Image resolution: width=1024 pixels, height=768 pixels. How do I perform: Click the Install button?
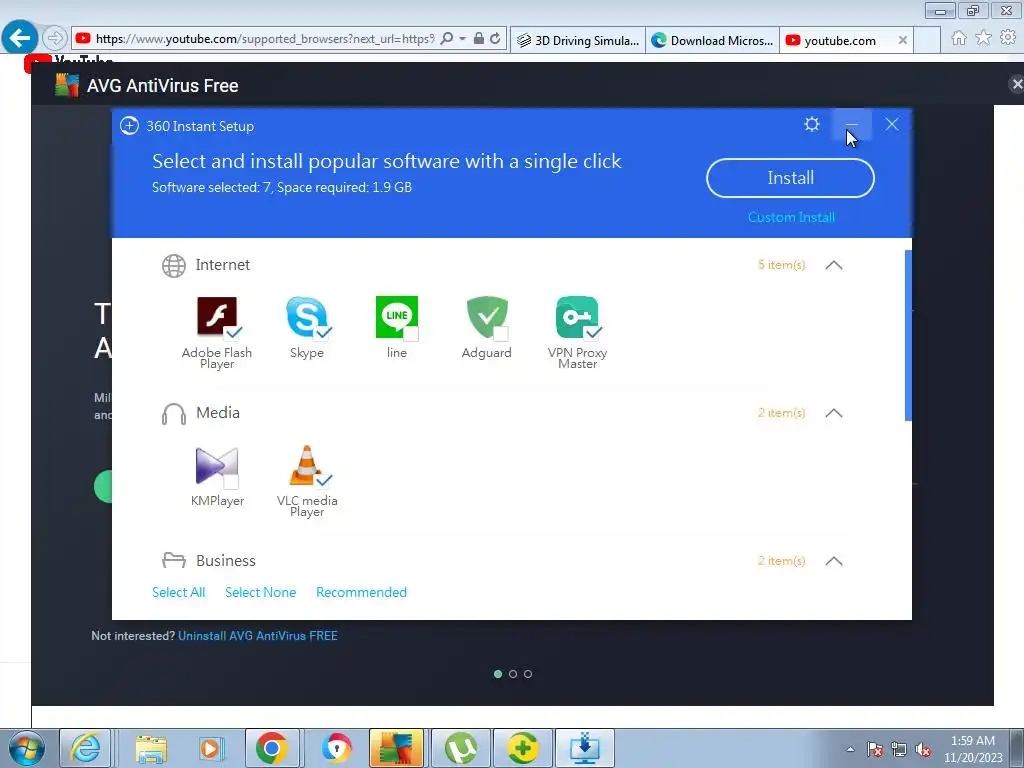click(x=790, y=178)
